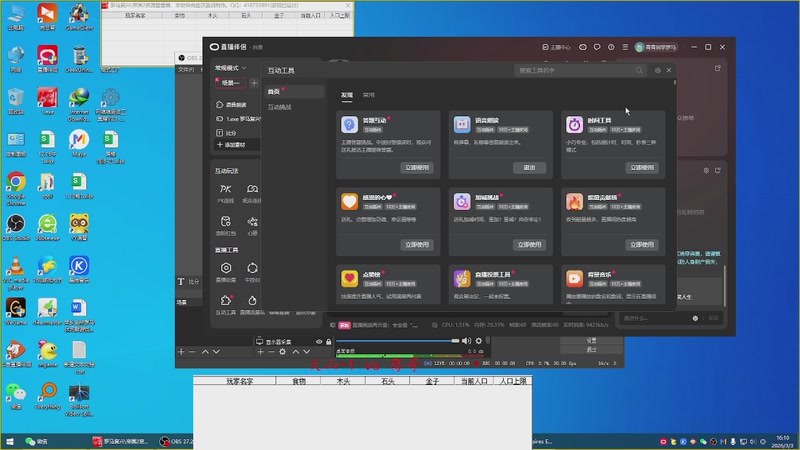Viewport: 800px width, 450px height.
Task: Open VLC media player desktop icon
Action: (x=16, y=273)
